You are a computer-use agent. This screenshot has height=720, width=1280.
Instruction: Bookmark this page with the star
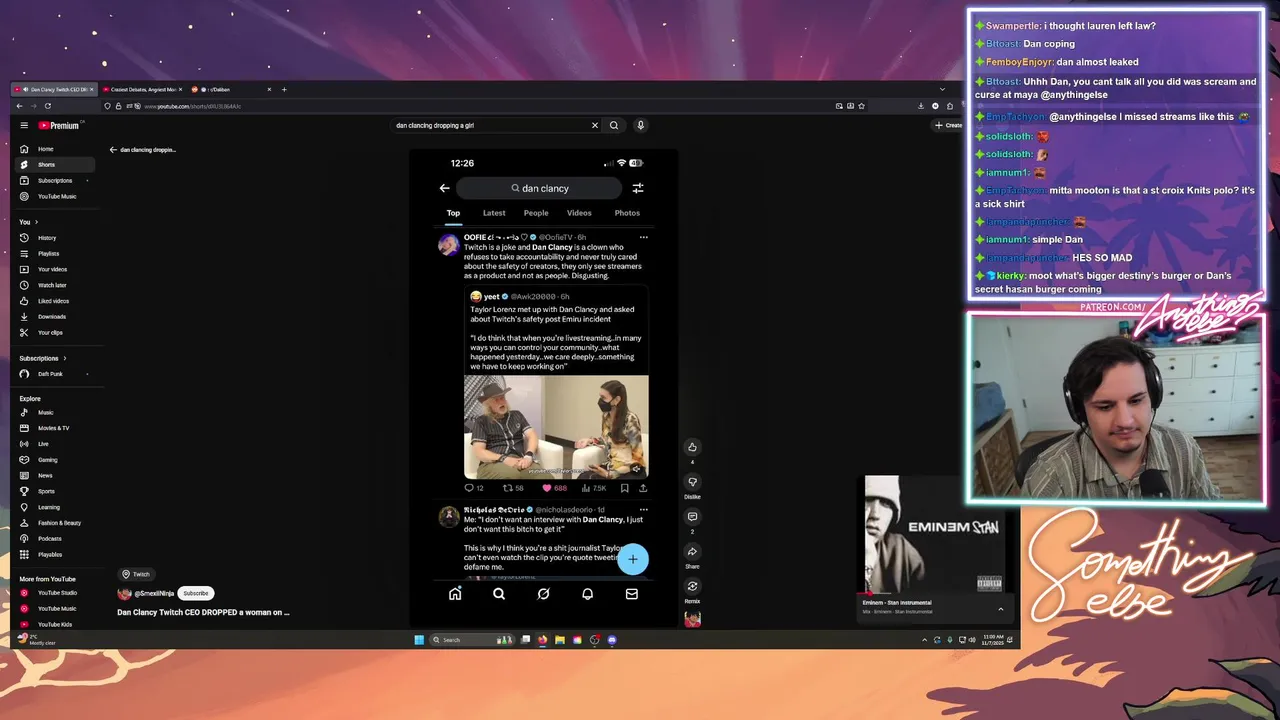coord(861,106)
